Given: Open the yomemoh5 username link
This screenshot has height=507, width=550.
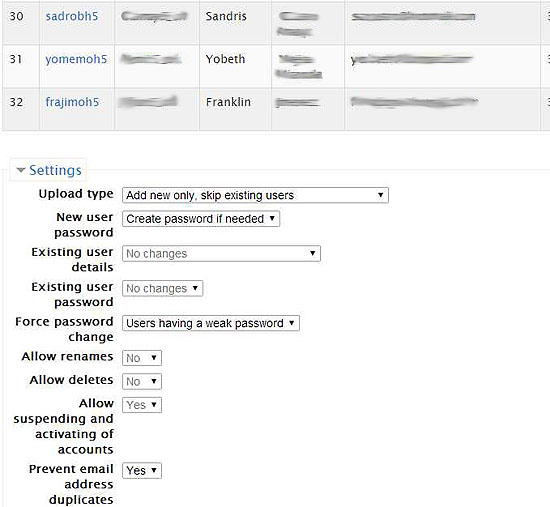Looking at the screenshot, I should point(76,59).
